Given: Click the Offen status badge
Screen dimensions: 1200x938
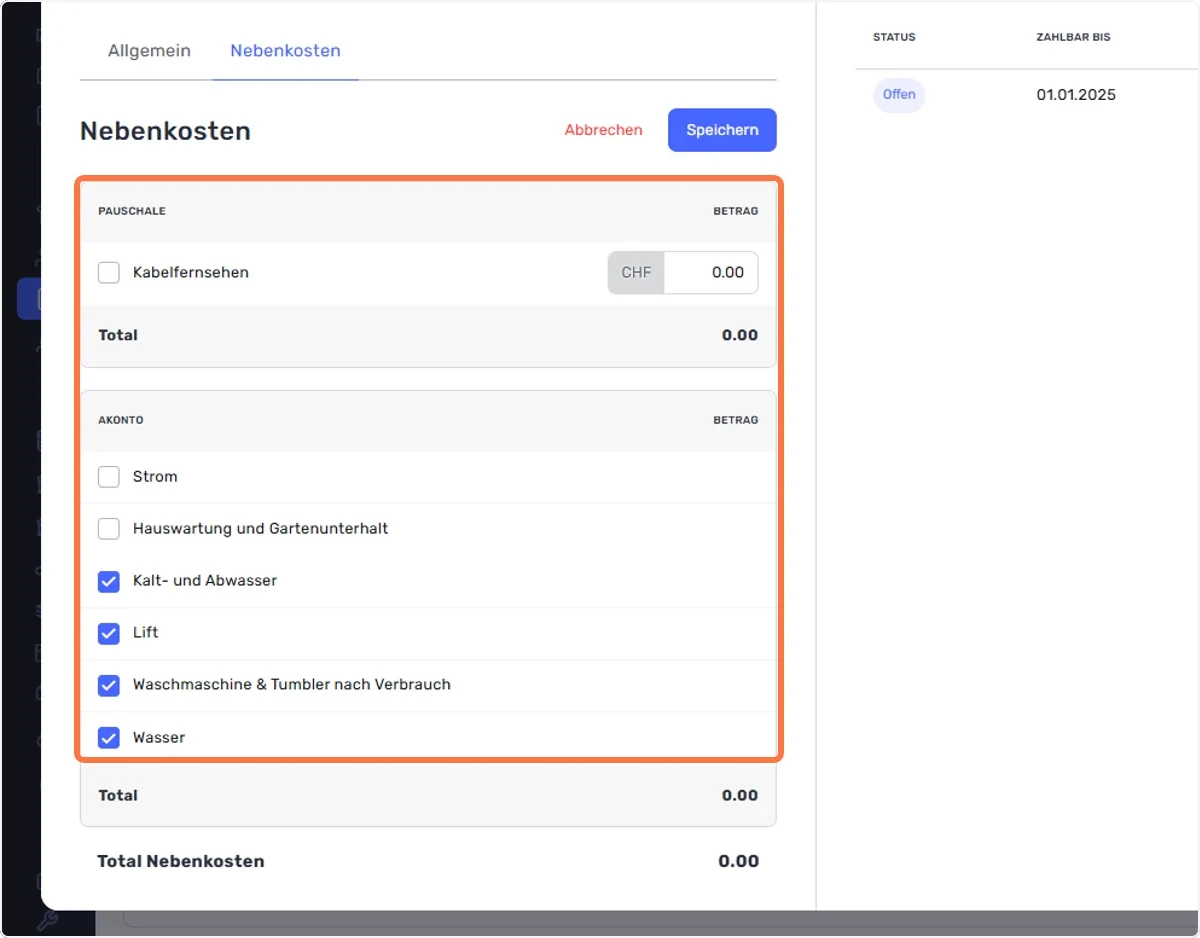Looking at the screenshot, I should (x=899, y=95).
